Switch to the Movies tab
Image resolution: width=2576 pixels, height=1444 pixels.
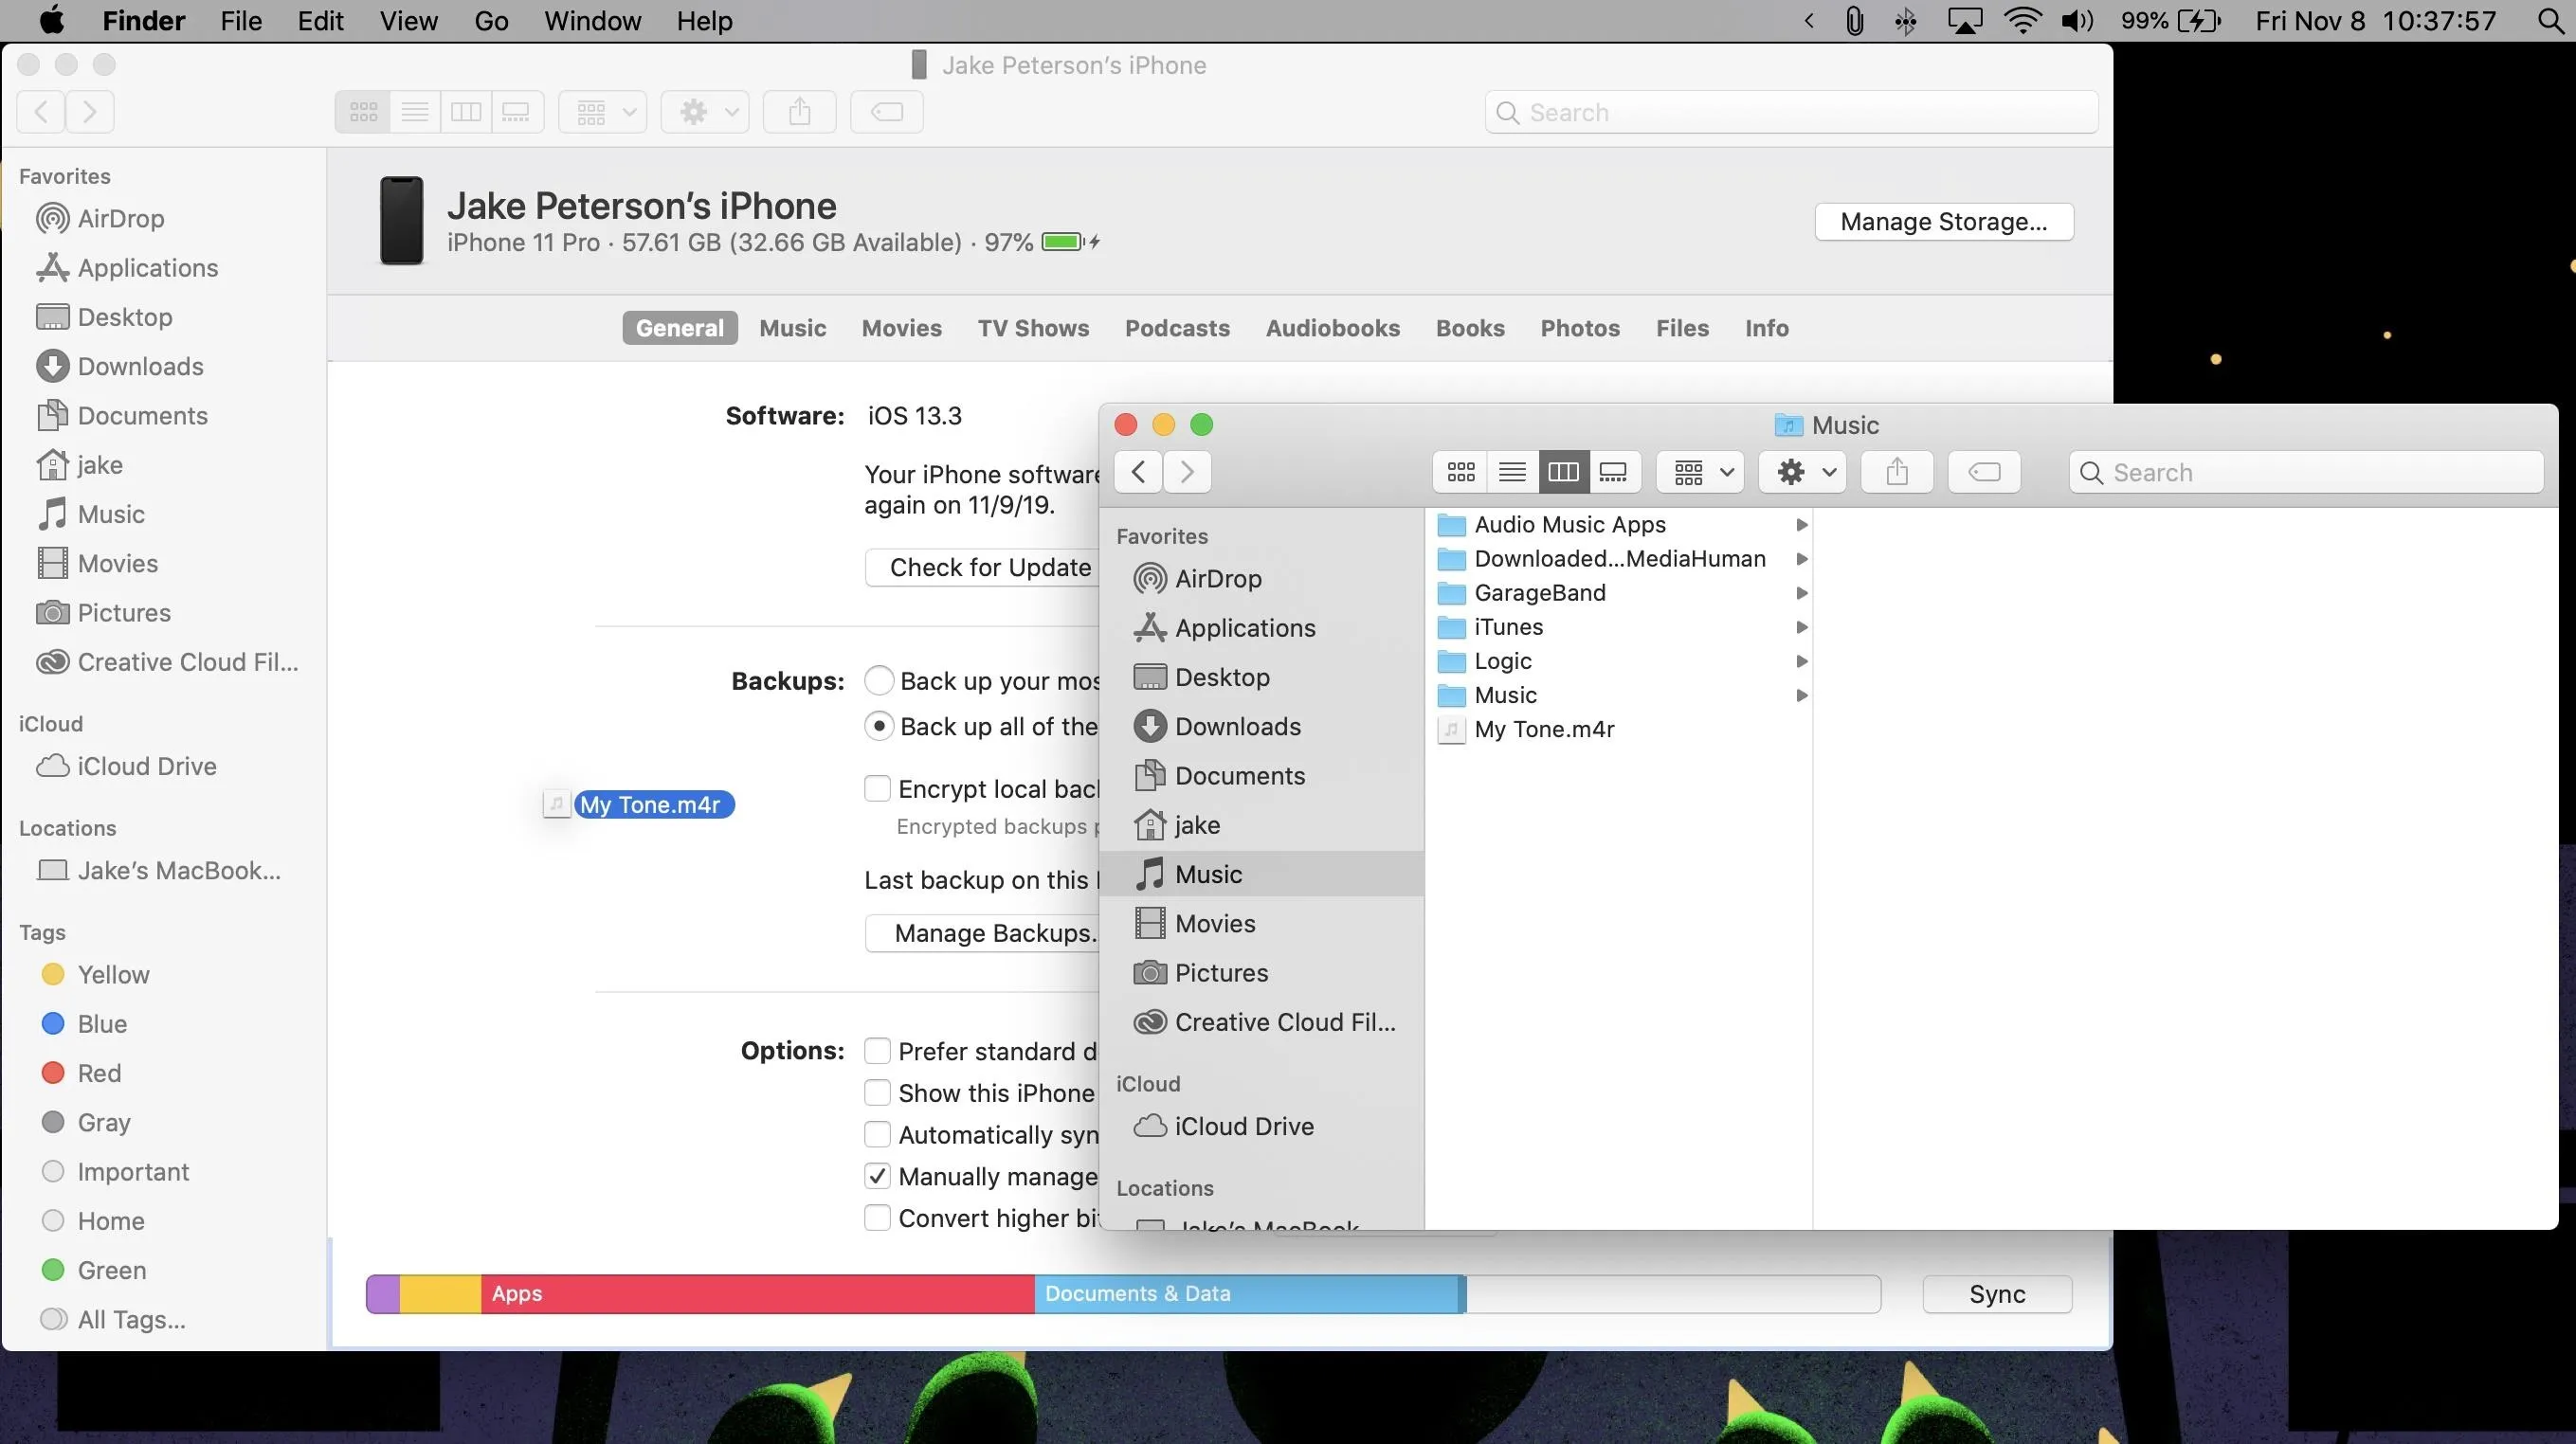[901, 328]
